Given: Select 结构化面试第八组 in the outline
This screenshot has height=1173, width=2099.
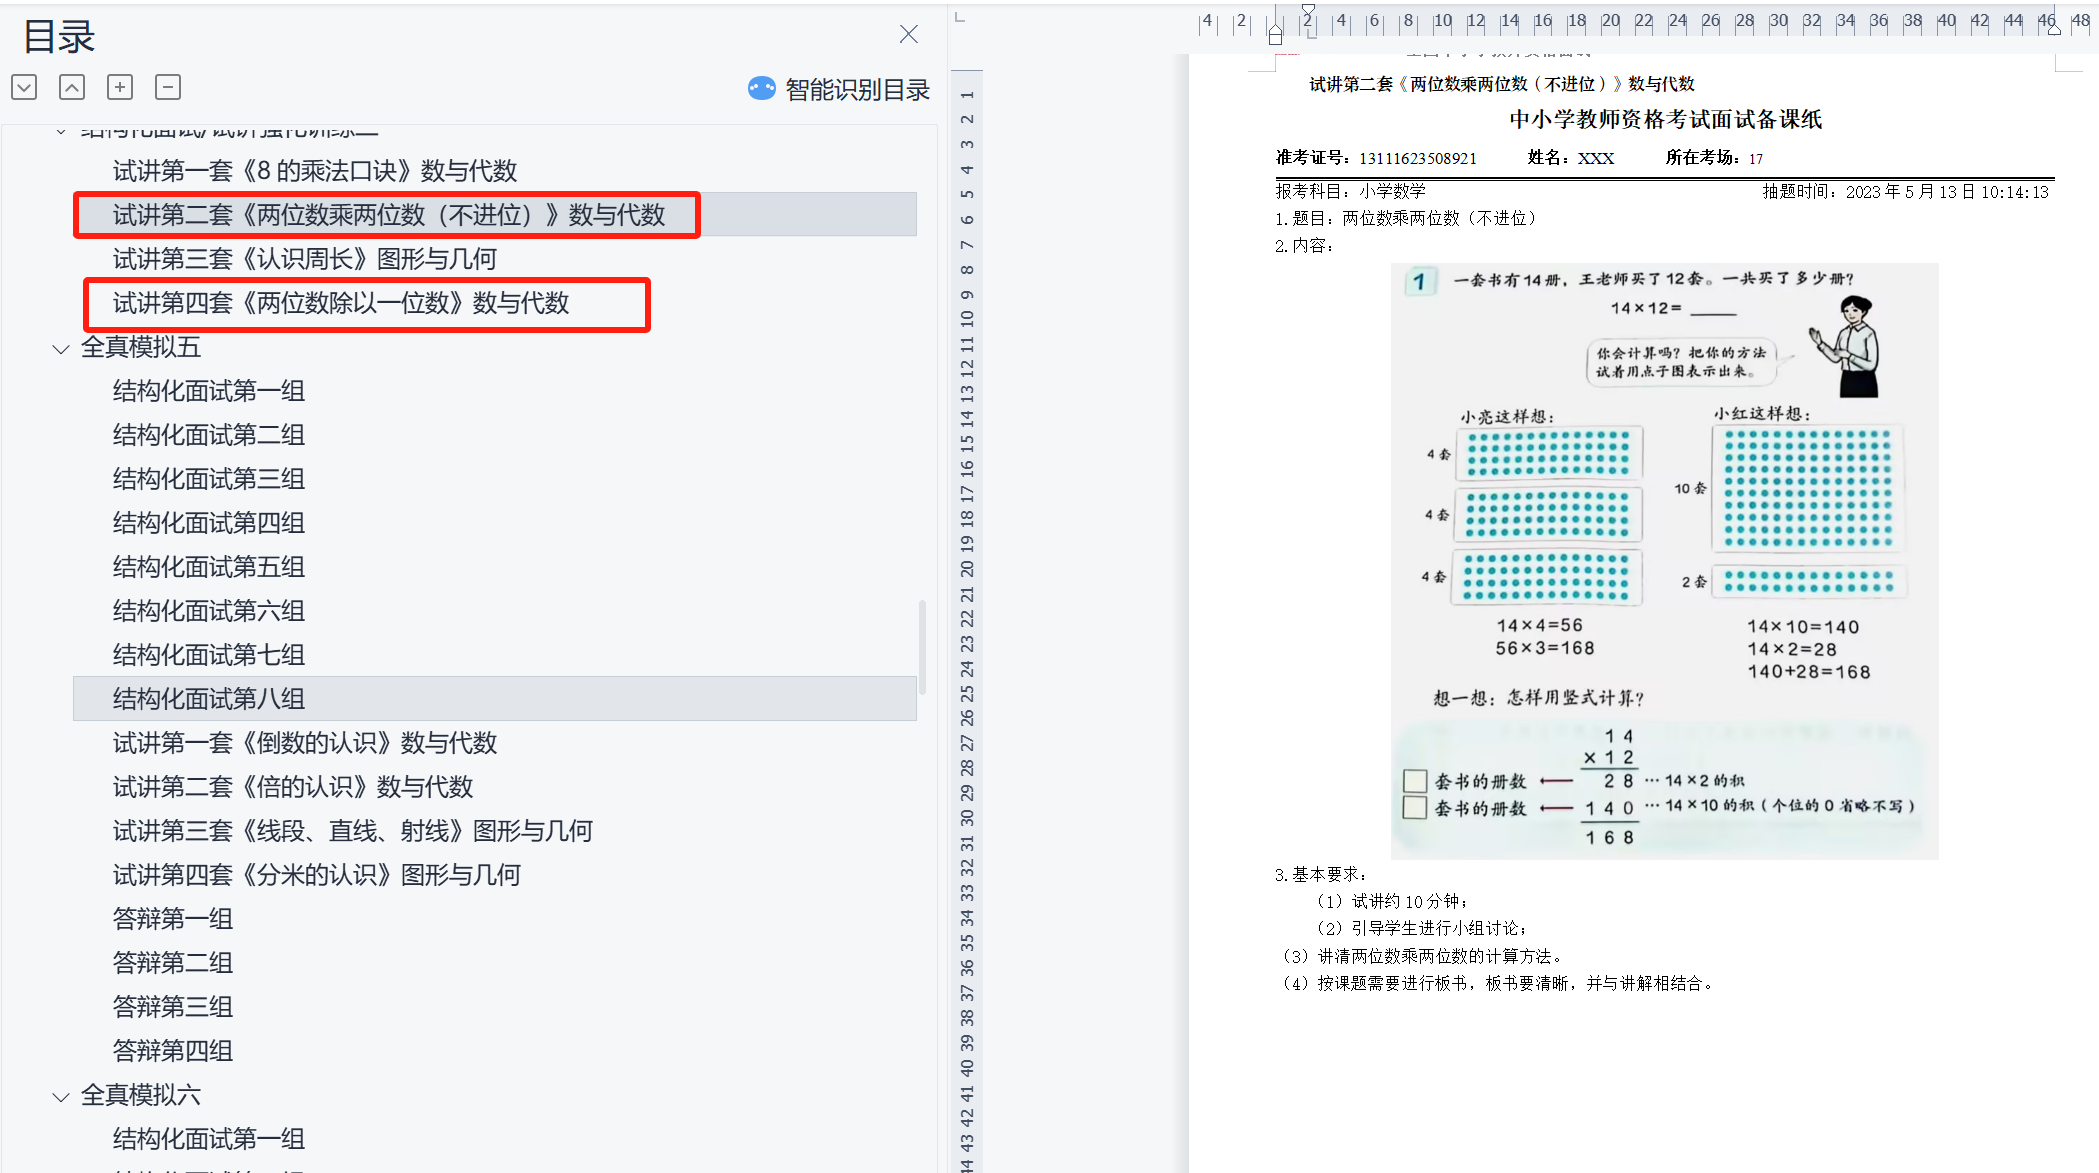Looking at the screenshot, I should point(209,699).
